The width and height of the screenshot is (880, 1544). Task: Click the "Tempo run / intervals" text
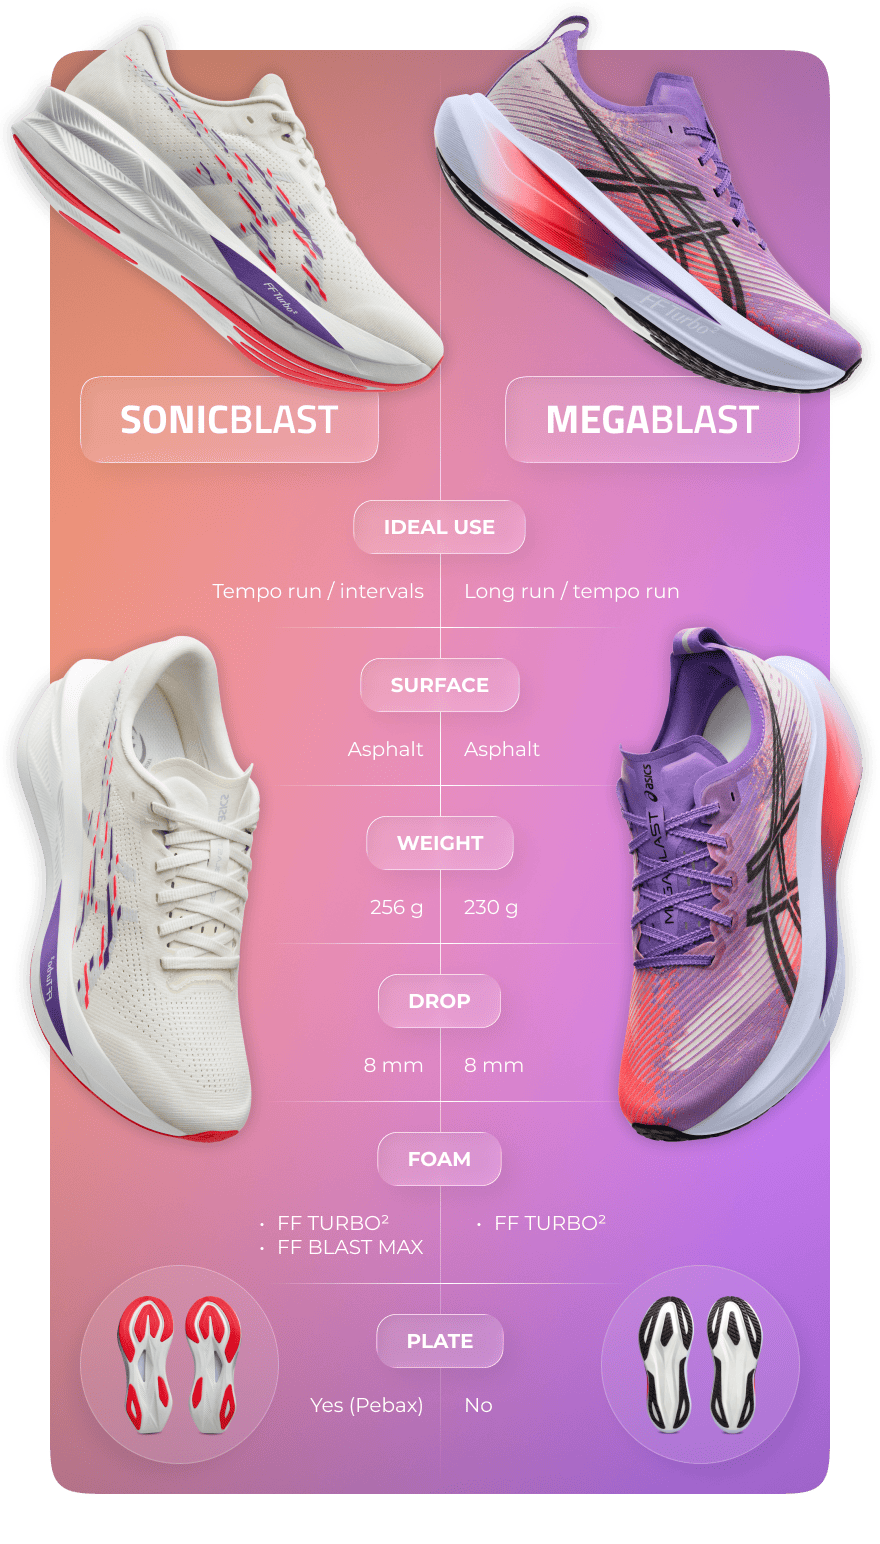click(x=318, y=591)
